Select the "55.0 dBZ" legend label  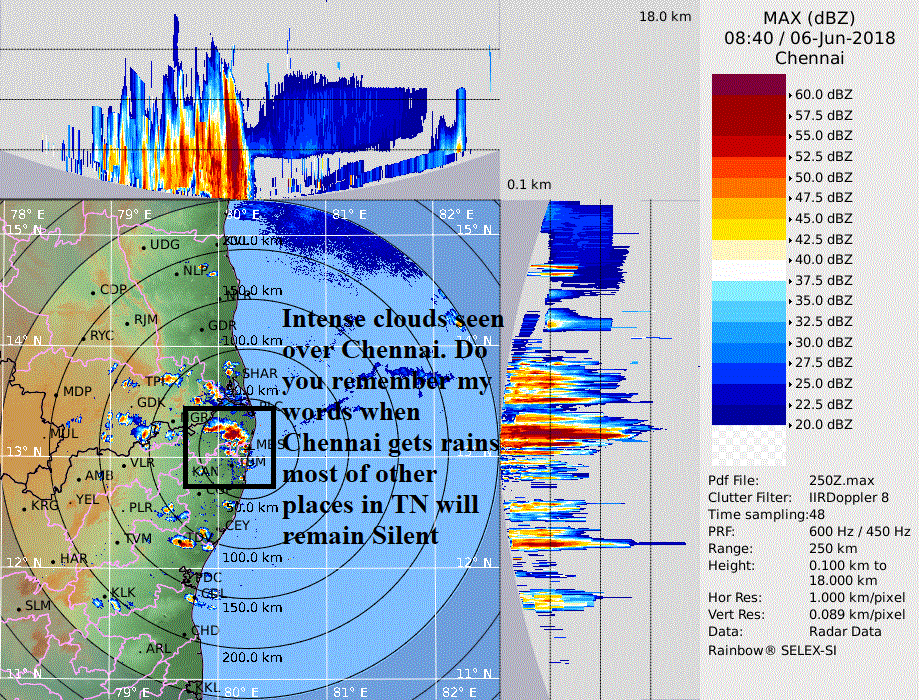pos(823,135)
